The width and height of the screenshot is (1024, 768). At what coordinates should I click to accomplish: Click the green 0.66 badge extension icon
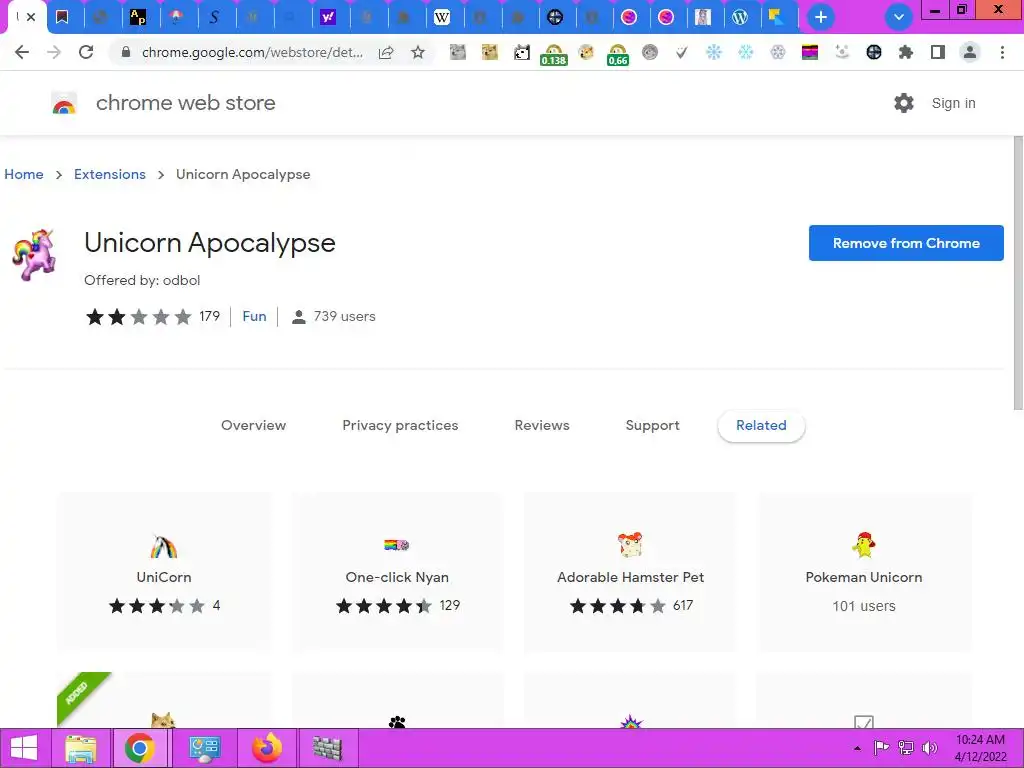[x=617, y=54]
